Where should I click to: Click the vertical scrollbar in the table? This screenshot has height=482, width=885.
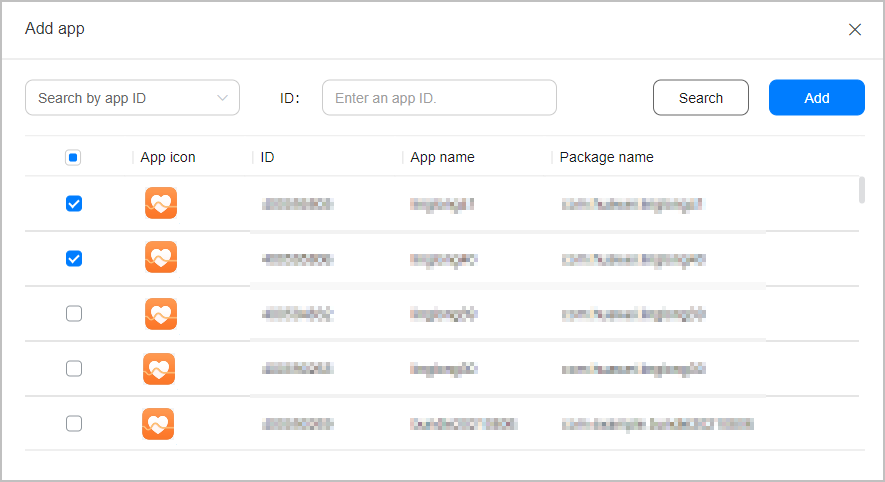[x=862, y=190]
